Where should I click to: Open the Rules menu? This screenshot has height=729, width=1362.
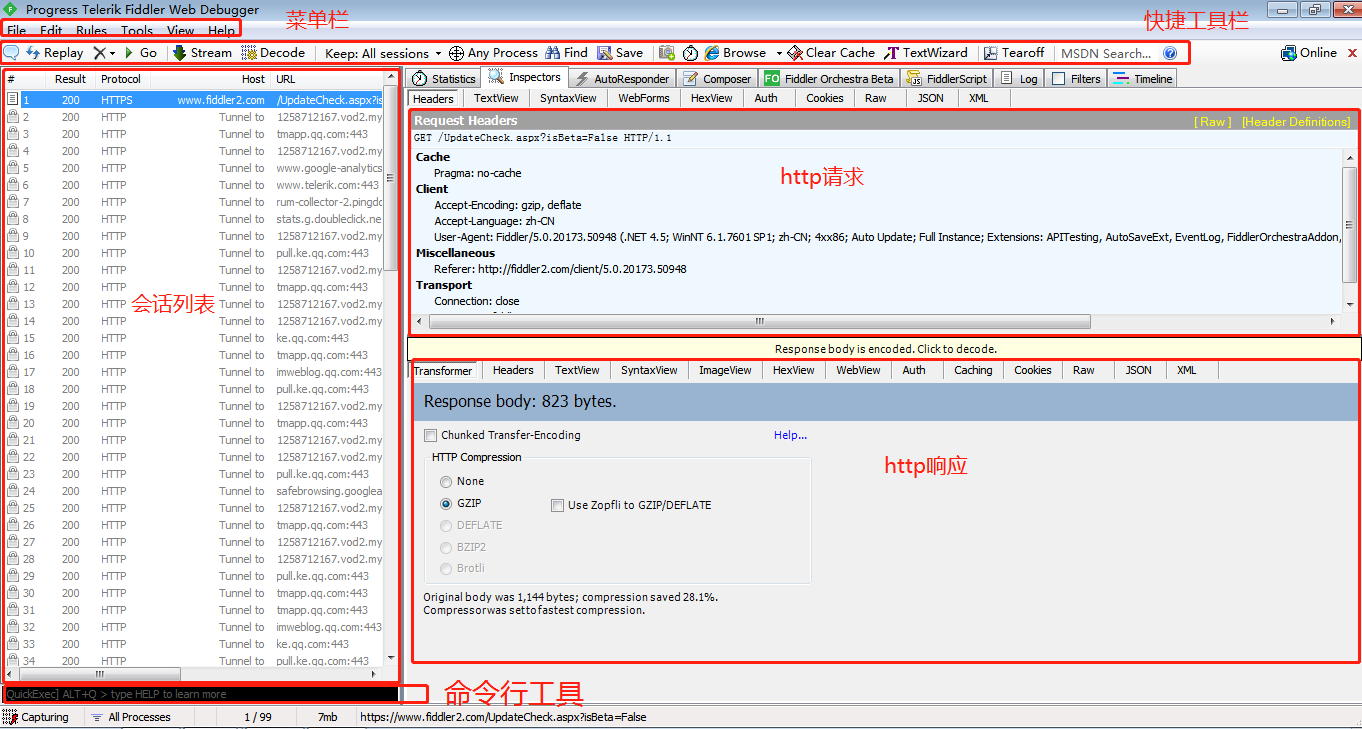click(x=92, y=31)
